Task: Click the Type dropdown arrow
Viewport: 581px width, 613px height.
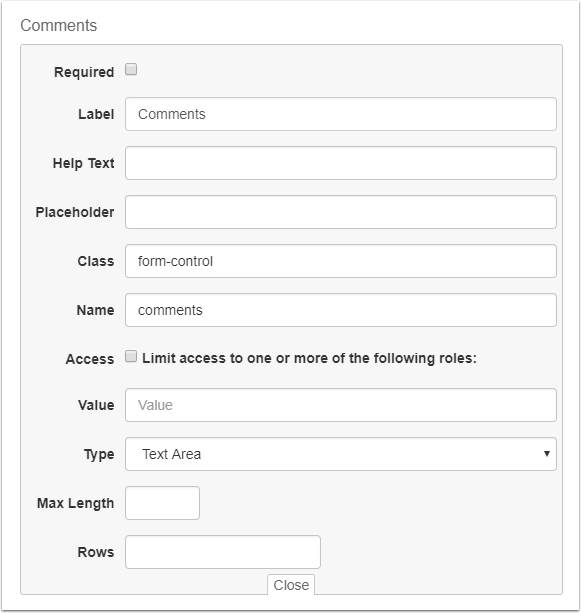Action: [x=547, y=453]
